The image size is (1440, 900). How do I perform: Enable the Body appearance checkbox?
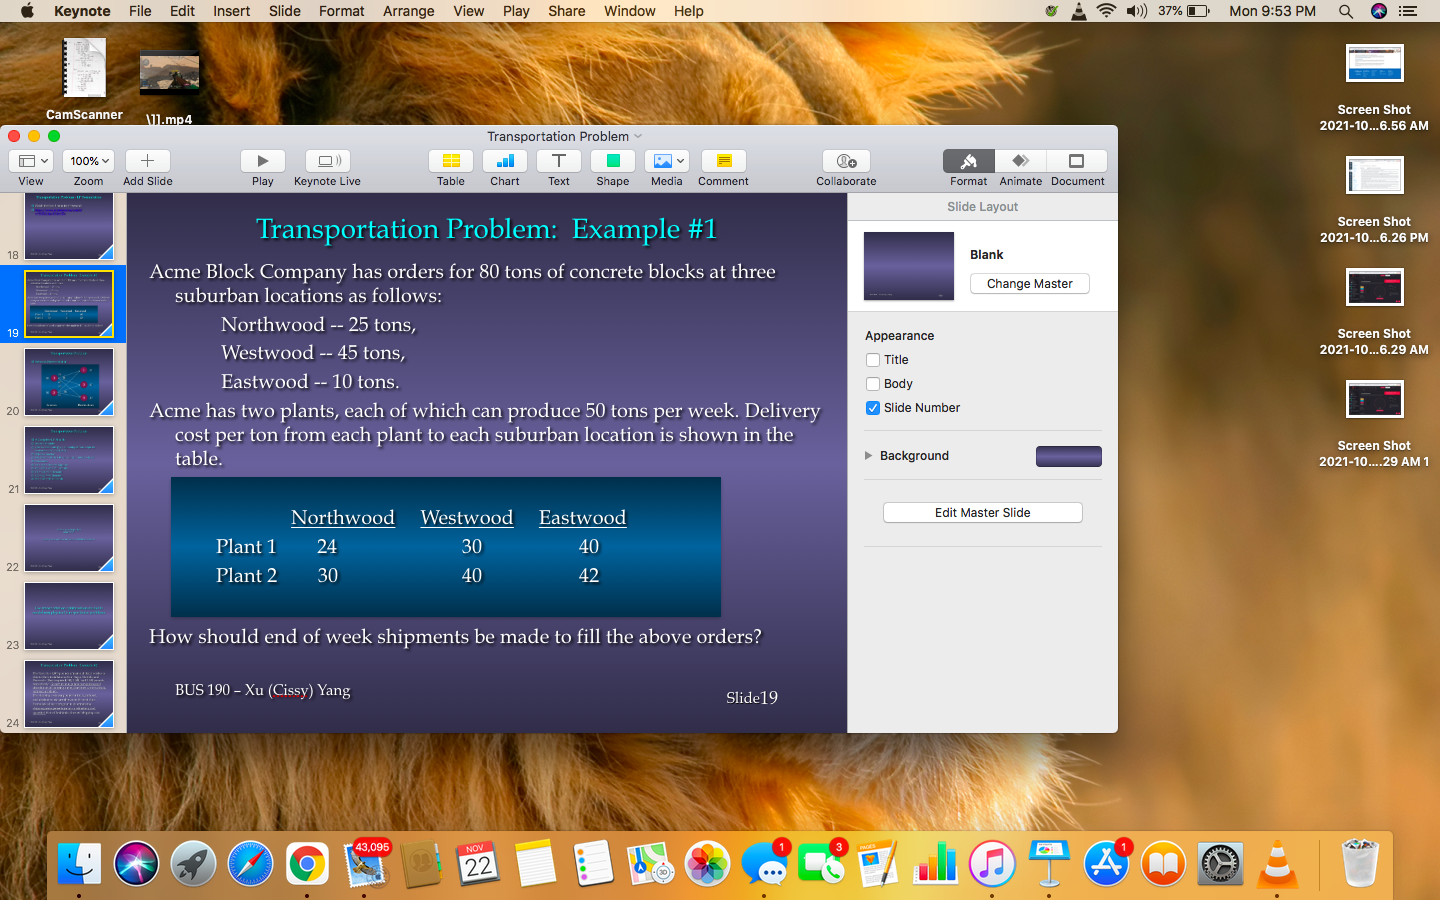(x=871, y=383)
